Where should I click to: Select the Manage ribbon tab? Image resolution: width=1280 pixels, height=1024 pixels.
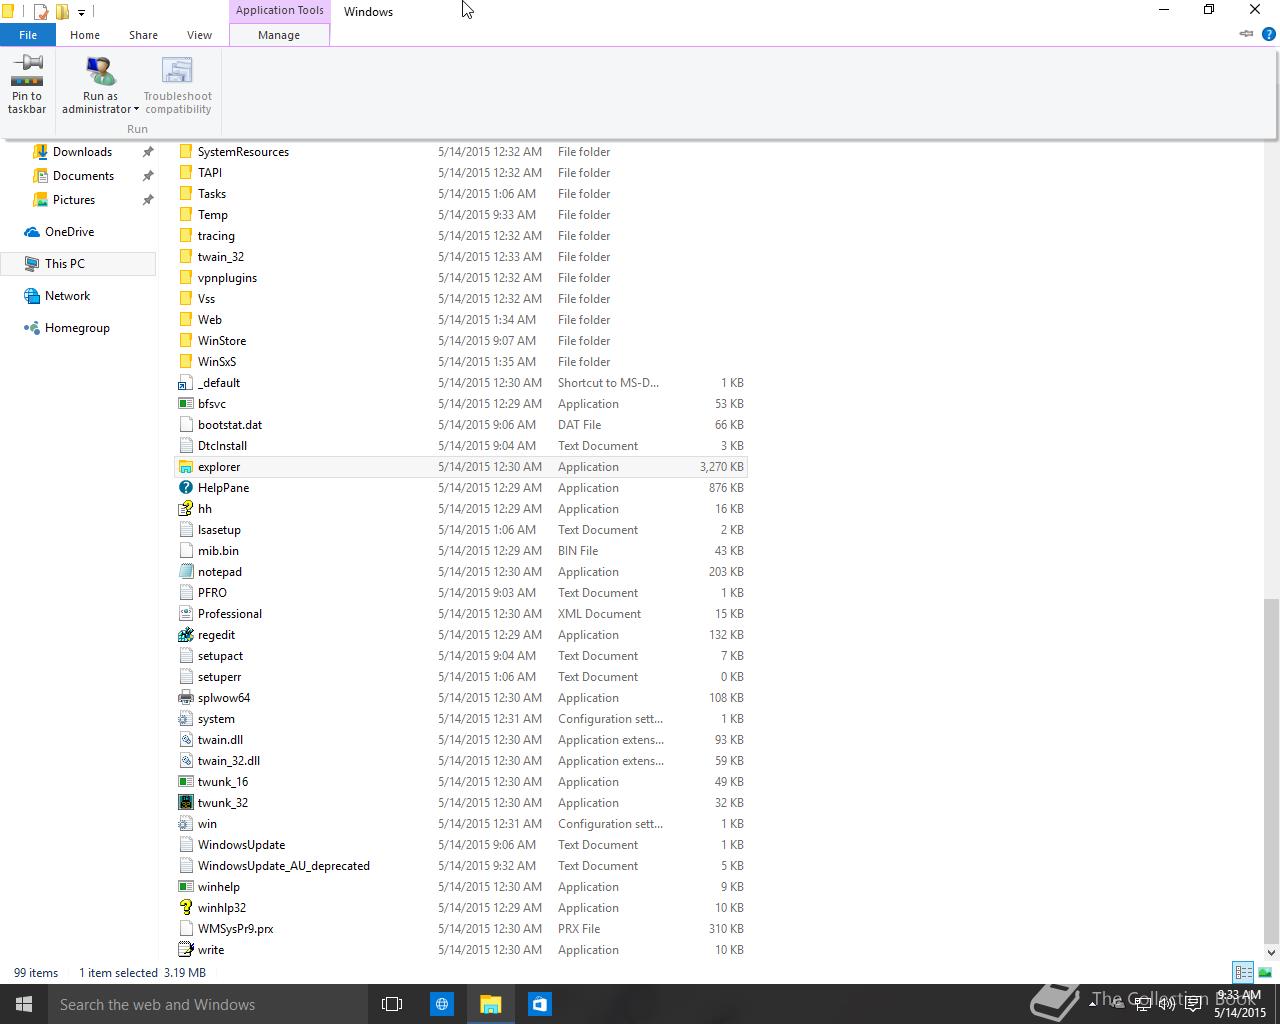[279, 35]
